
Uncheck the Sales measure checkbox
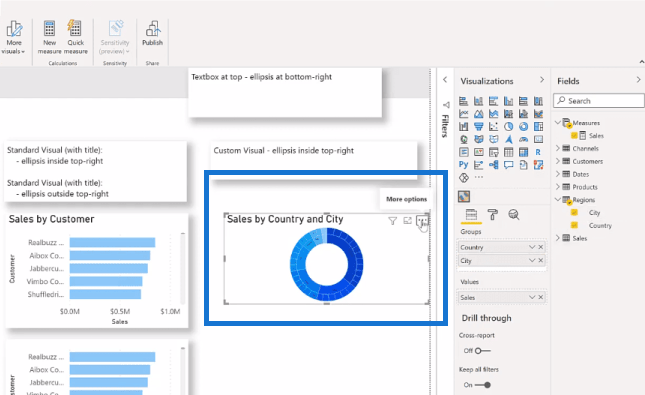tap(574, 135)
